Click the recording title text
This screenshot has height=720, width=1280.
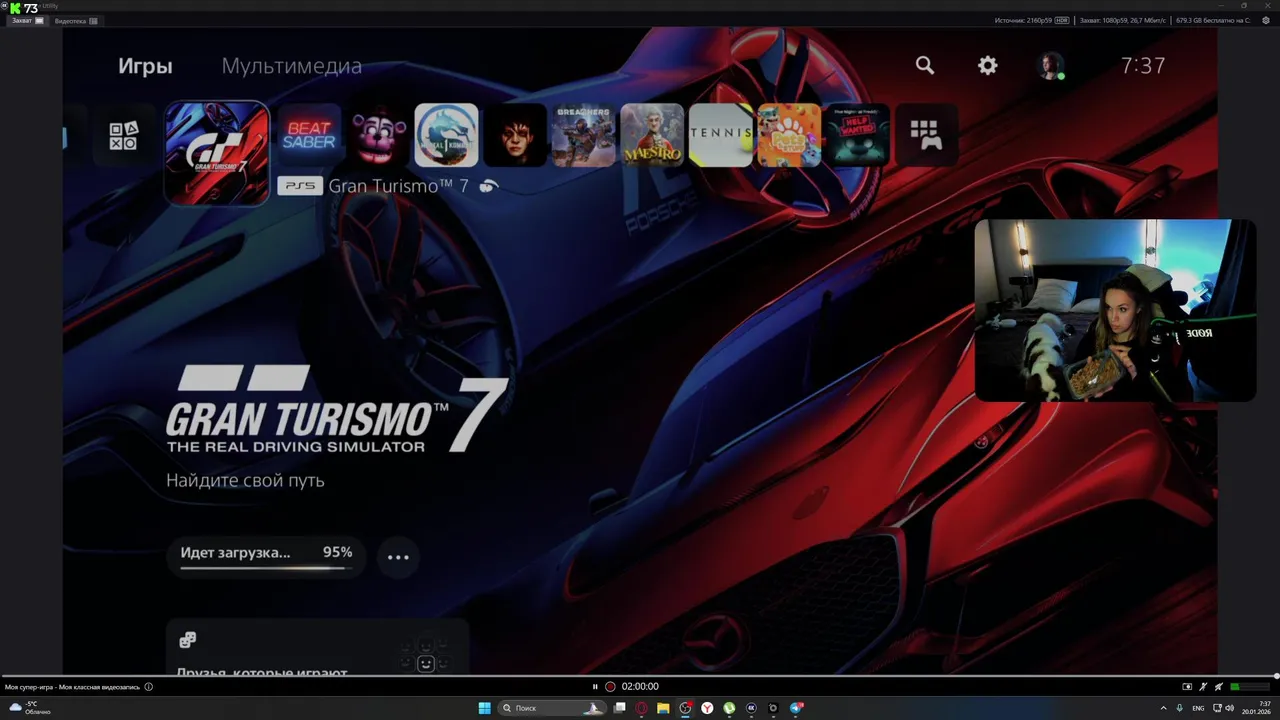tap(72, 687)
